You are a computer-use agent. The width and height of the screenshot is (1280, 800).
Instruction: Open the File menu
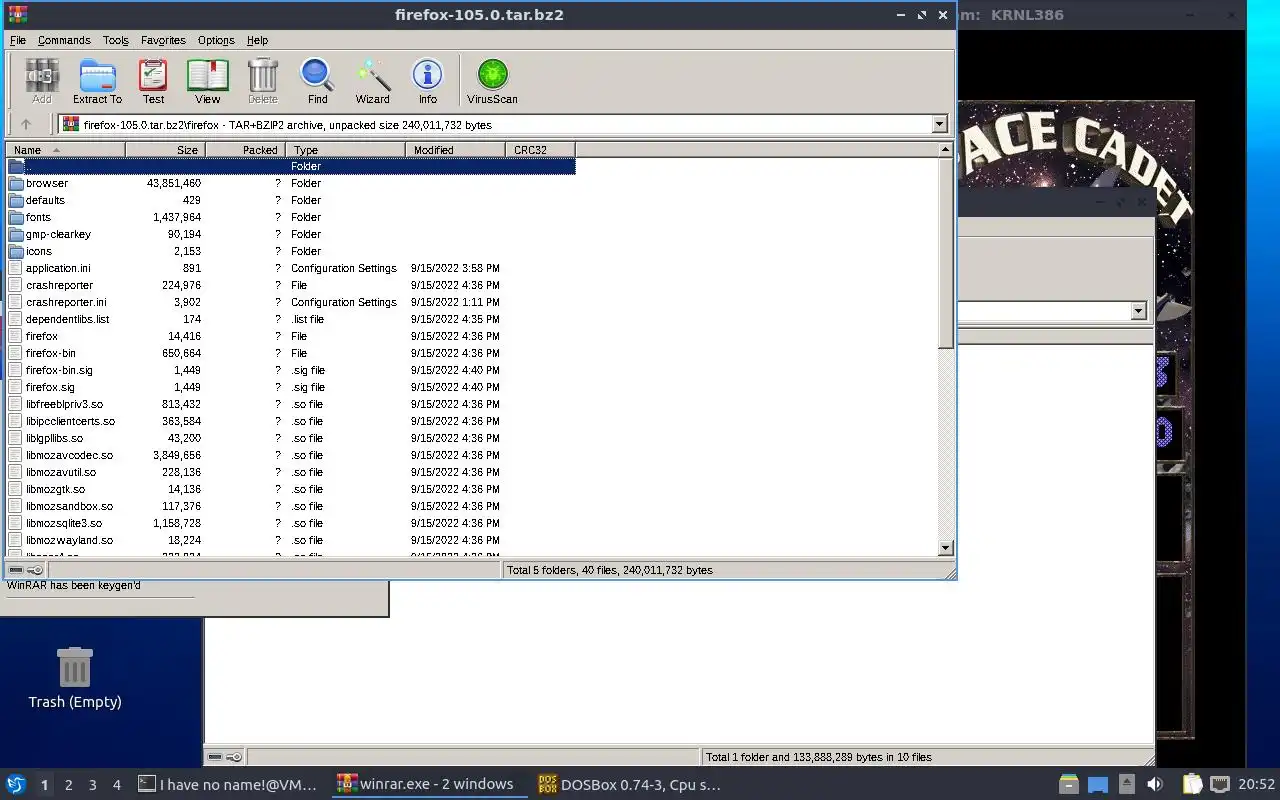click(x=18, y=40)
